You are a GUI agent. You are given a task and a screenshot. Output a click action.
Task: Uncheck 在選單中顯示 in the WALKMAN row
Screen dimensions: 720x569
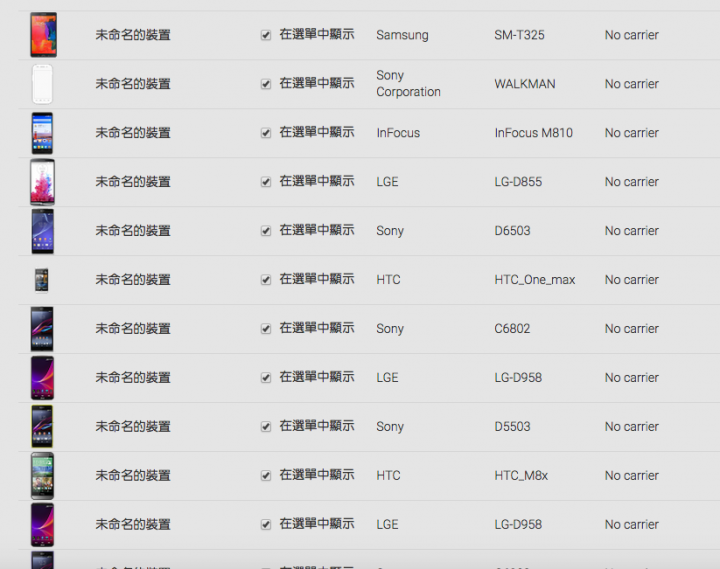(266, 84)
